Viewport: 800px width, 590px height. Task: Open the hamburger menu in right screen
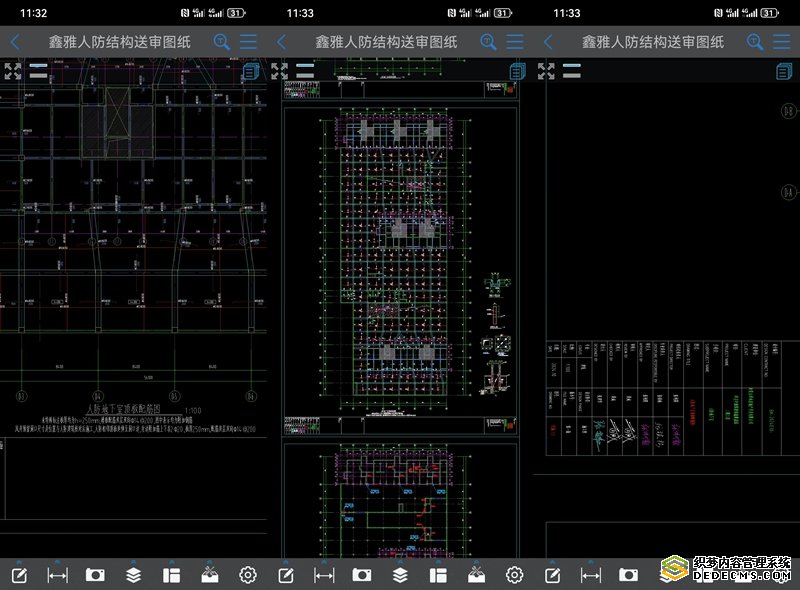click(781, 42)
